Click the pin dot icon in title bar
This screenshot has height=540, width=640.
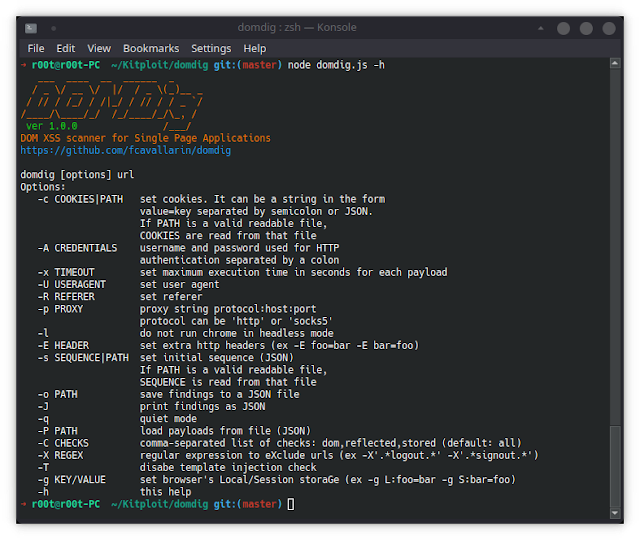(53, 28)
